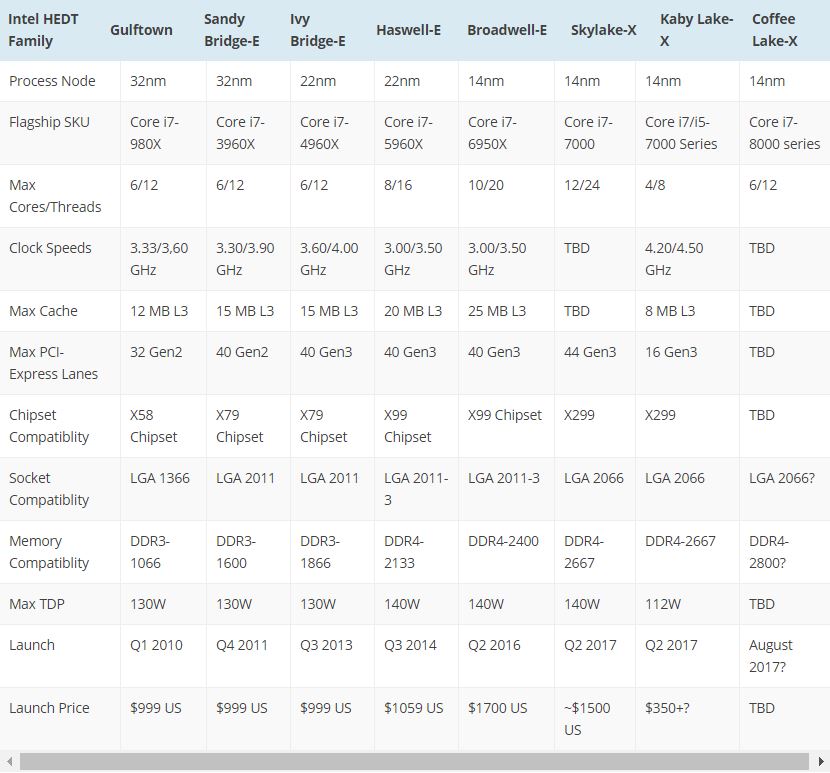Image resolution: width=830 pixels, height=773 pixels.
Task: Select the Gulftown column header
Action: point(141,30)
